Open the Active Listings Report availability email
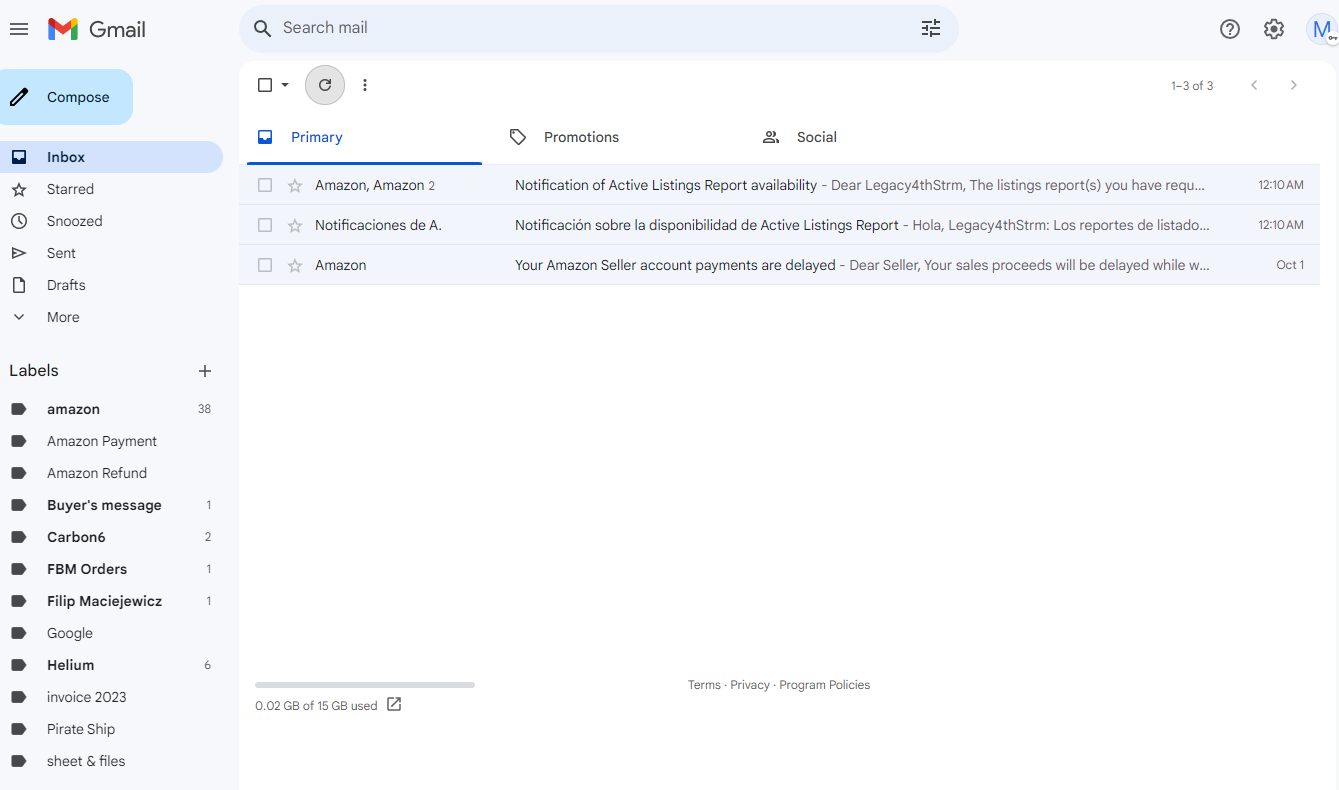The width and height of the screenshot is (1339, 790). coord(779,185)
